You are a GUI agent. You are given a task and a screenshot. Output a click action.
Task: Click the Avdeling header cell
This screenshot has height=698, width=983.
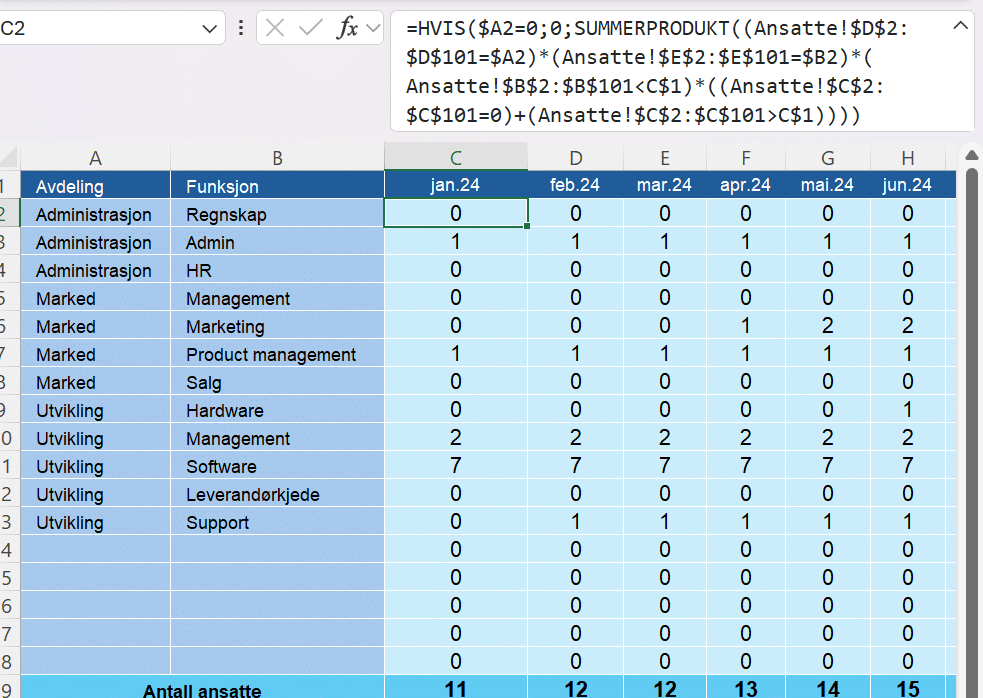pyautogui.click(x=95, y=186)
